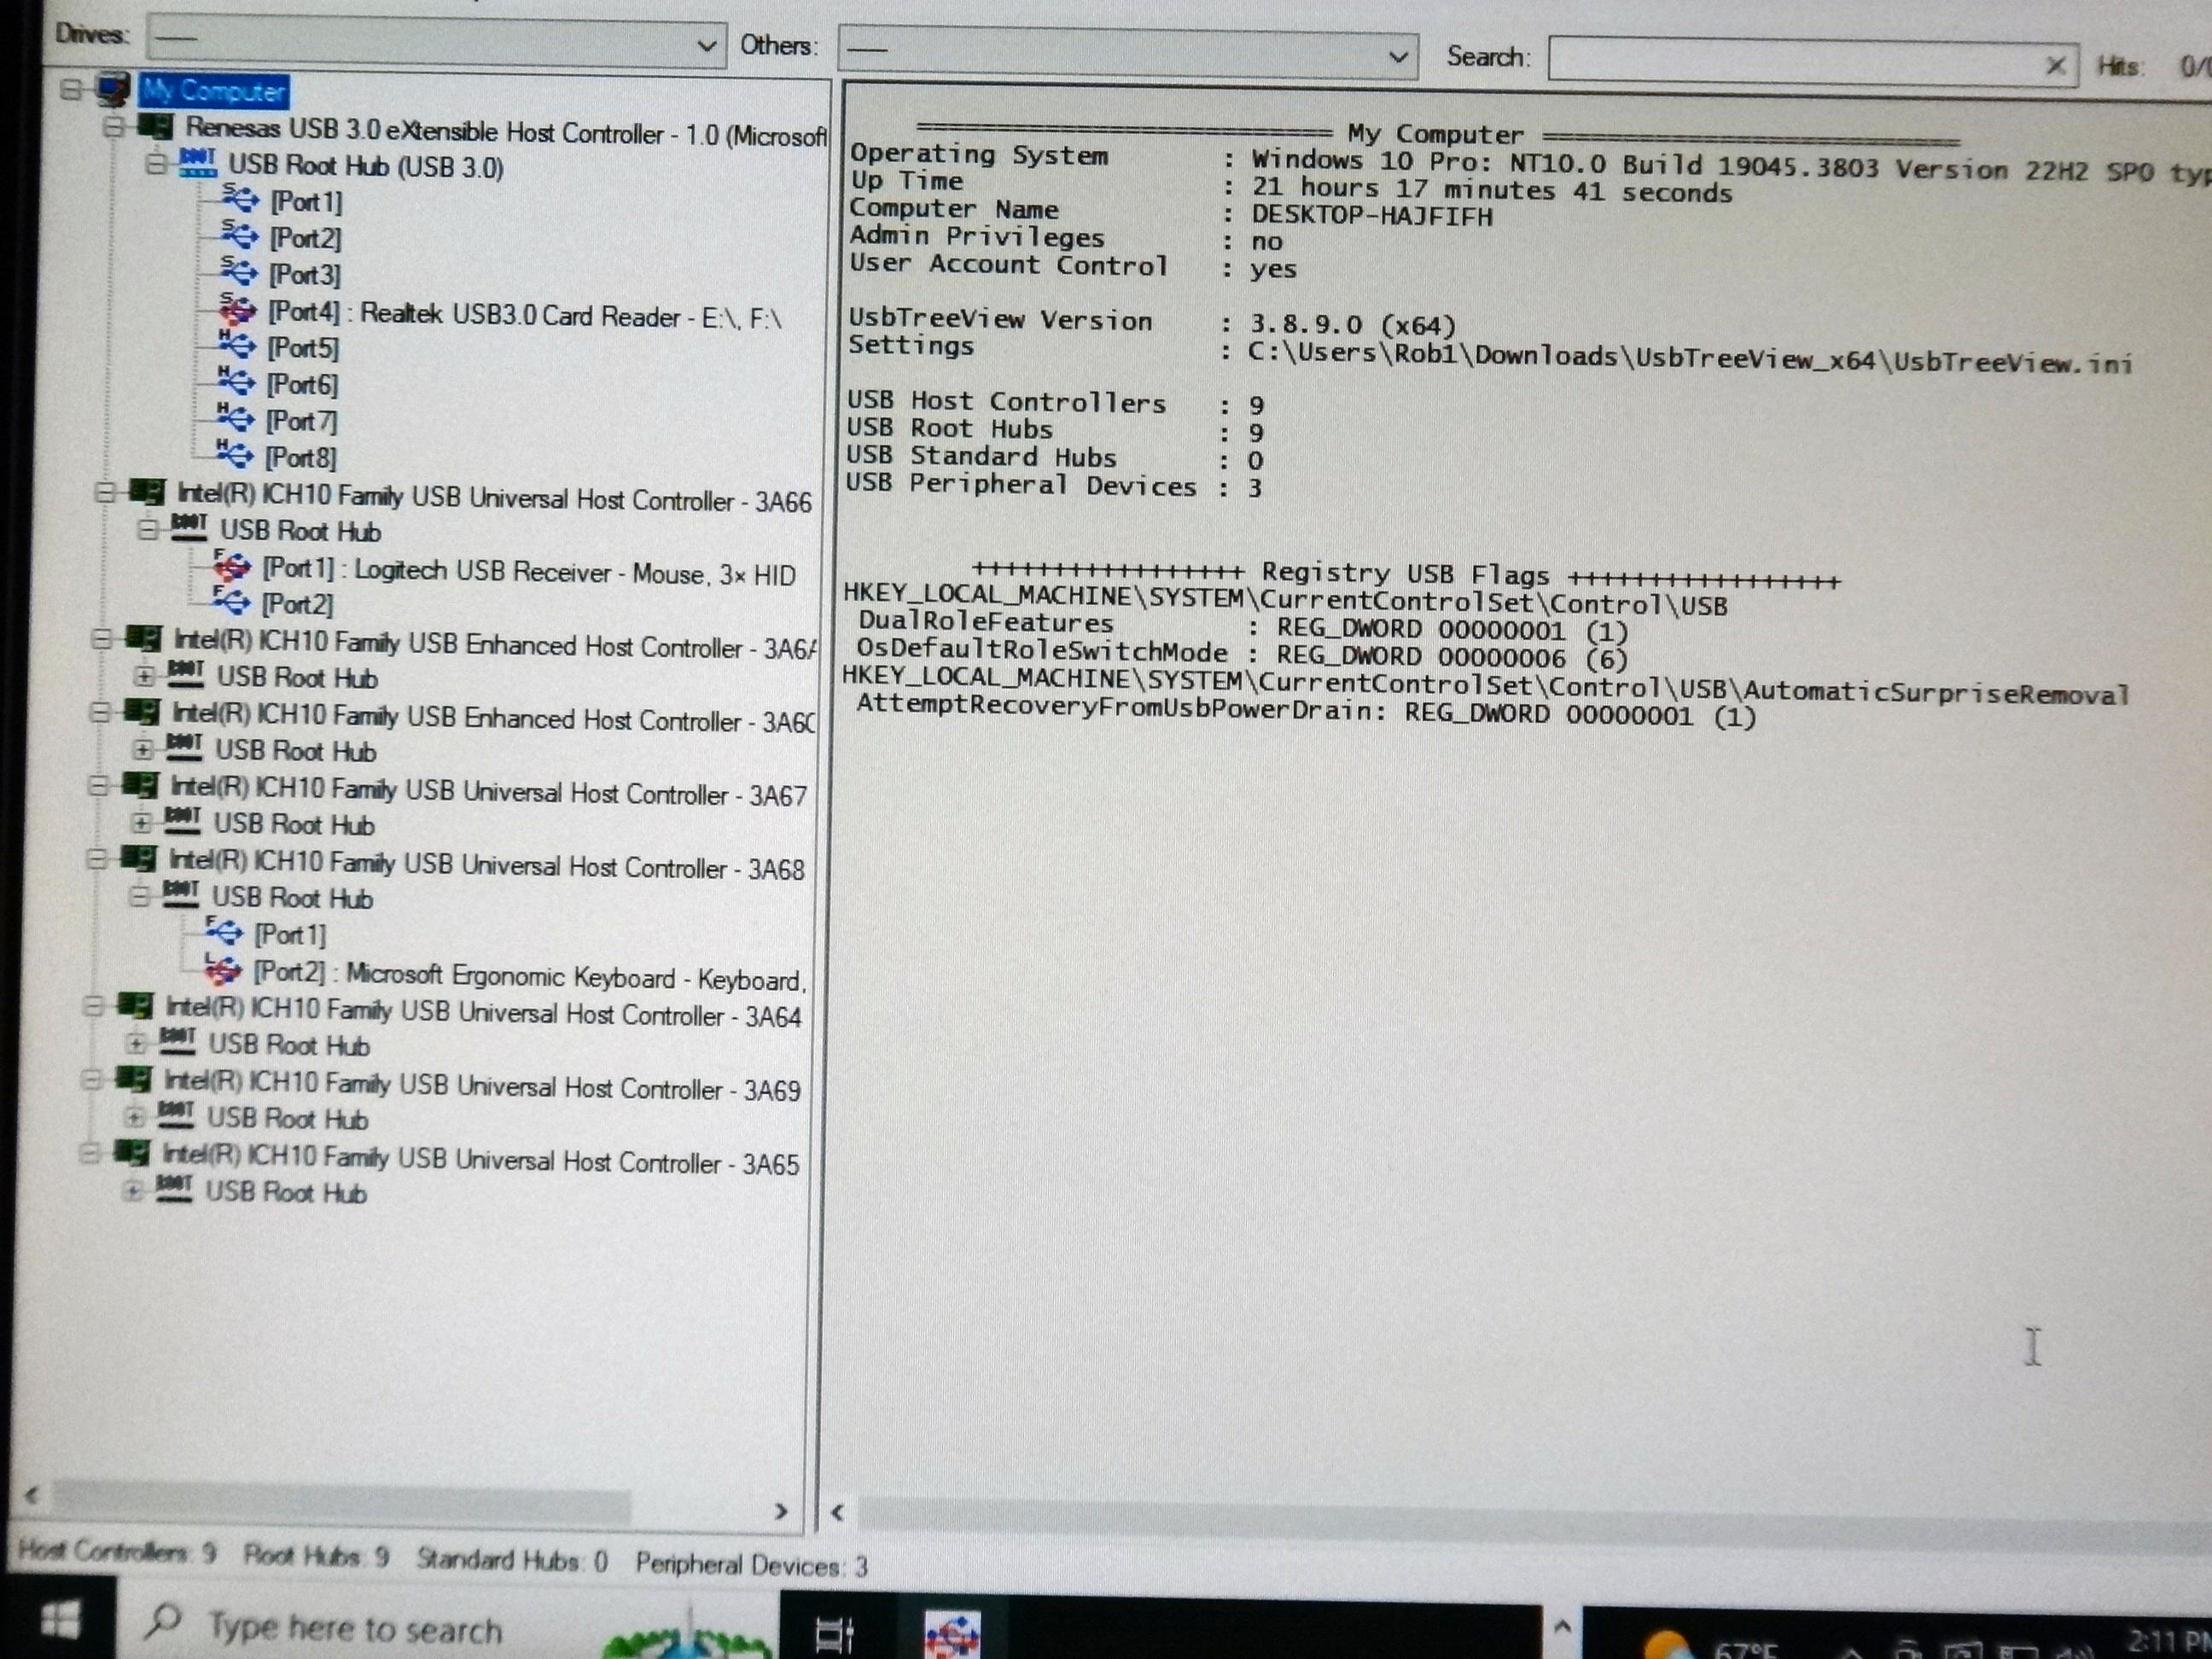Click USB Root Hub icon under 3A65 controller
Screen dimensions: 2212x1659
point(173,1189)
